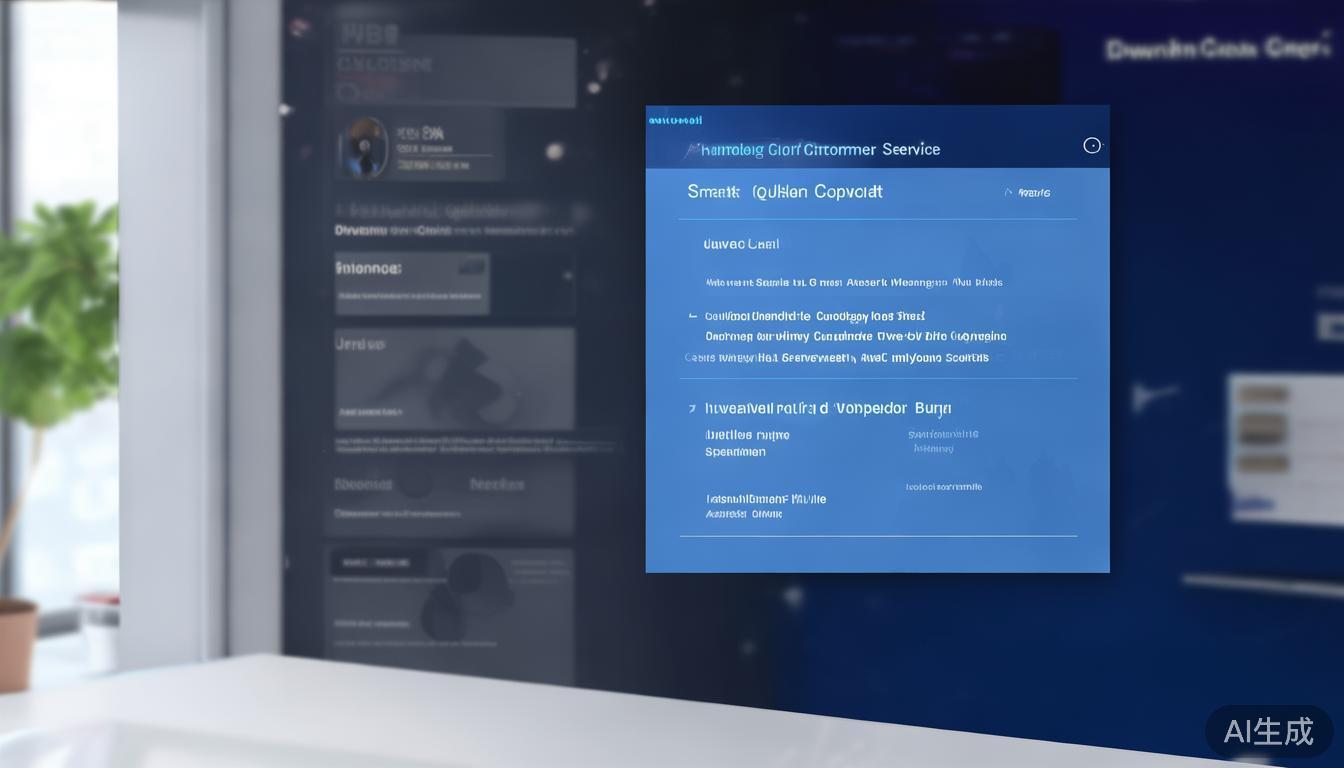Select the Smark Quklen Copvoidt heading
The height and width of the screenshot is (768, 1344).
[x=785, y=192]
